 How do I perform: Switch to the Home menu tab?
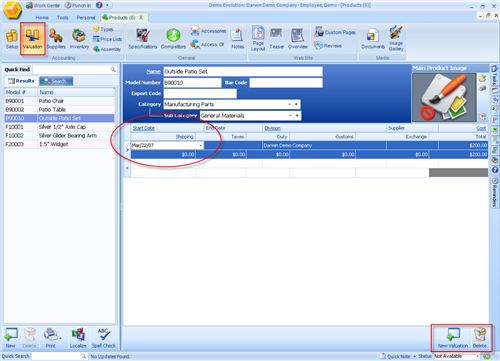[42, 17]
